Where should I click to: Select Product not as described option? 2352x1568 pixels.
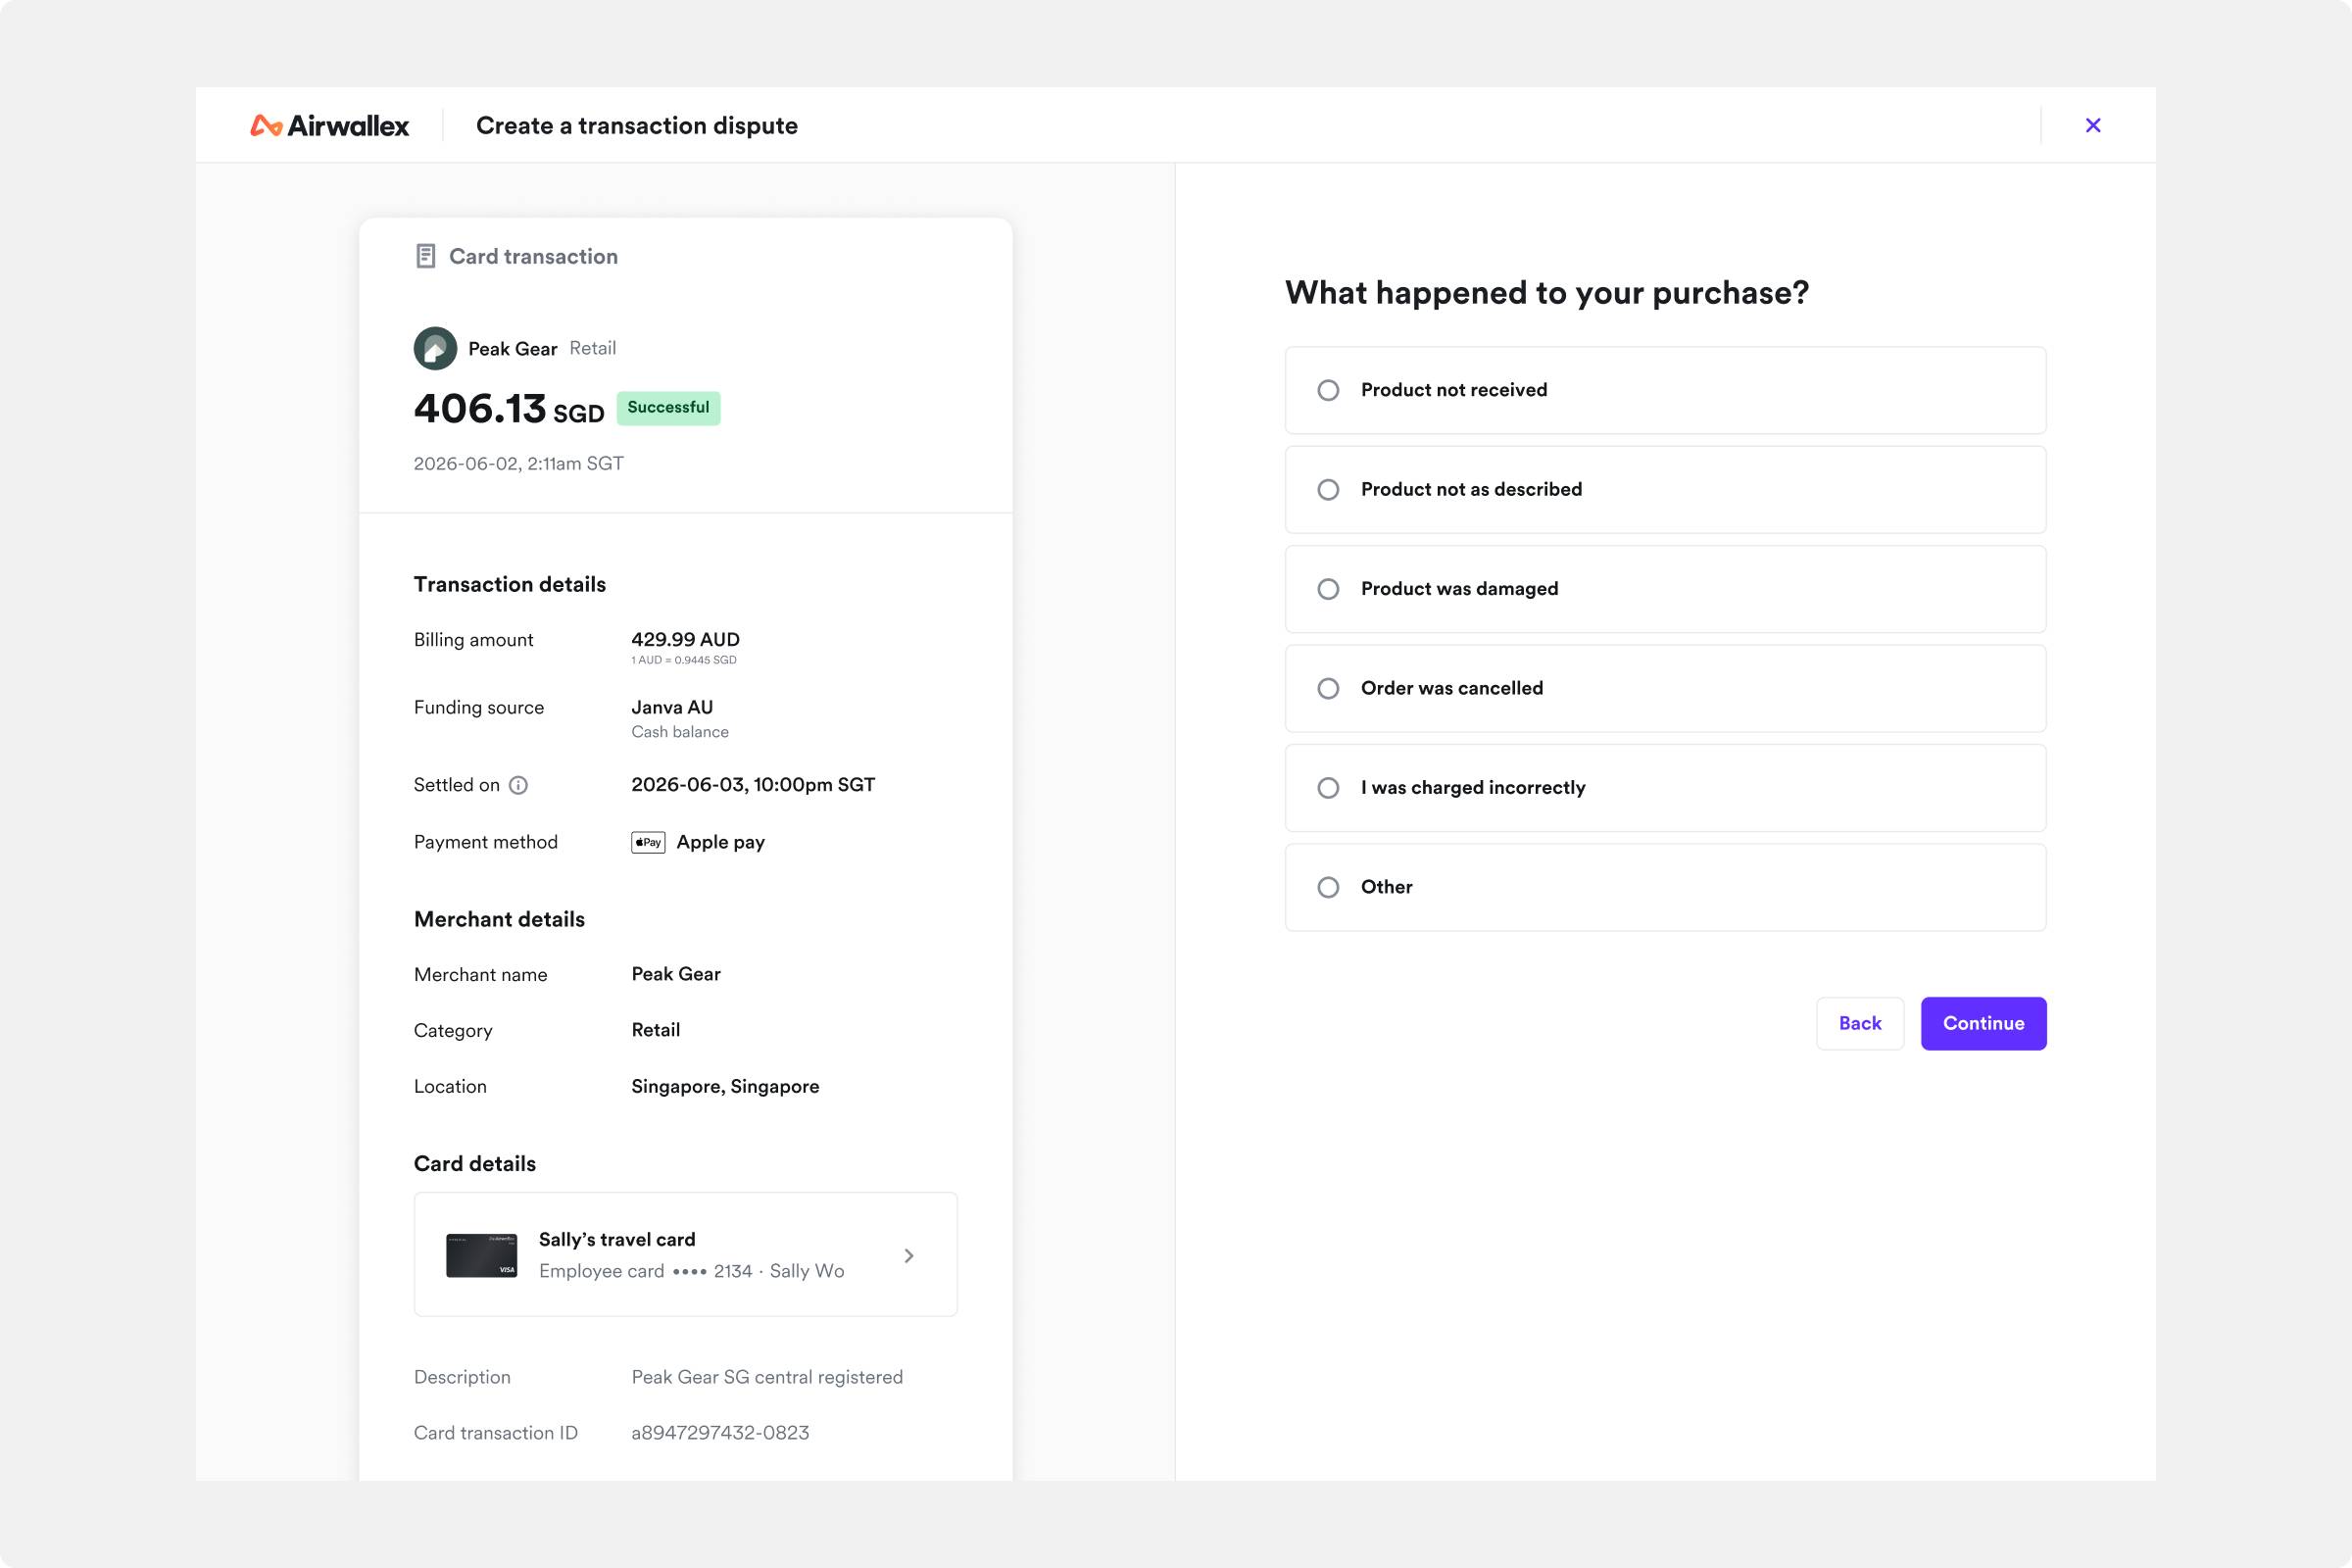[x=1665, y=489]
